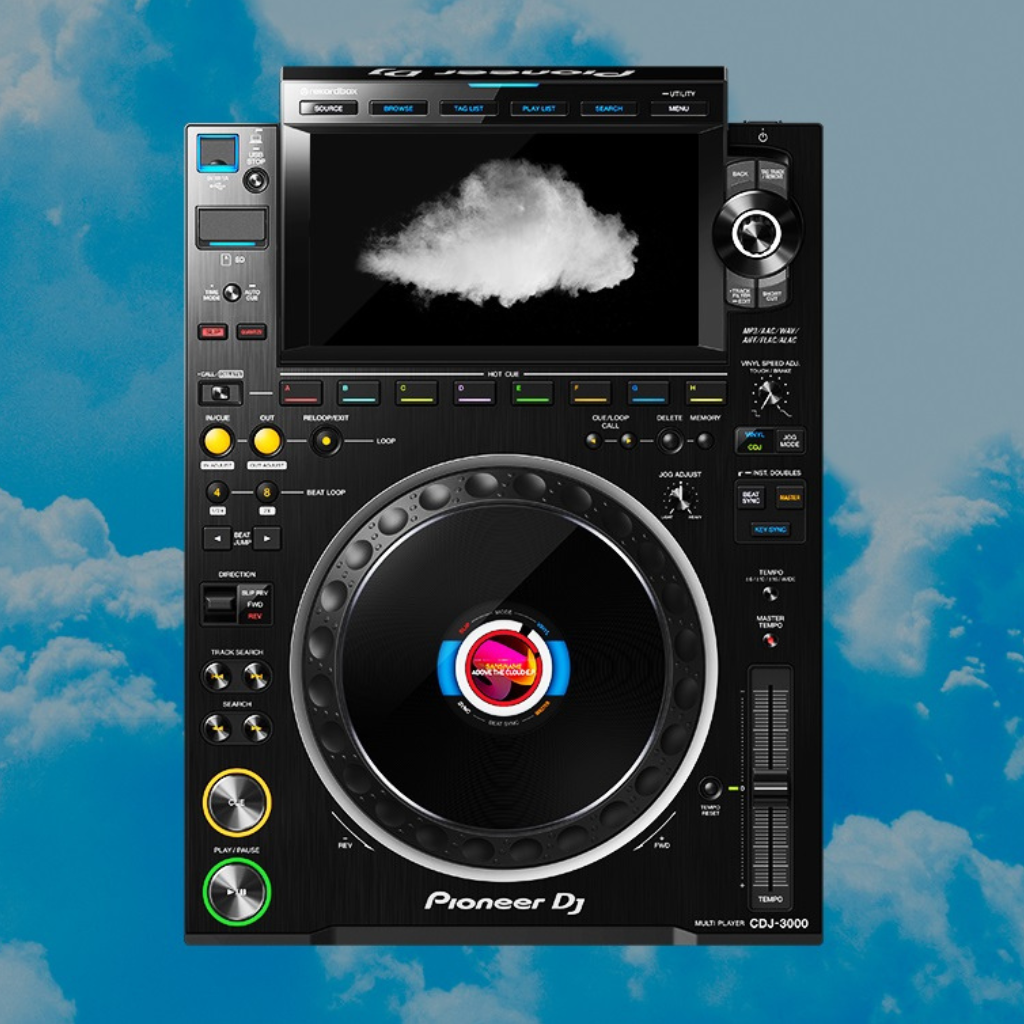This screenshot has width=1024, height=1024.
Task: Trigger Hot Cue E pad
Action: pos(532,392)
